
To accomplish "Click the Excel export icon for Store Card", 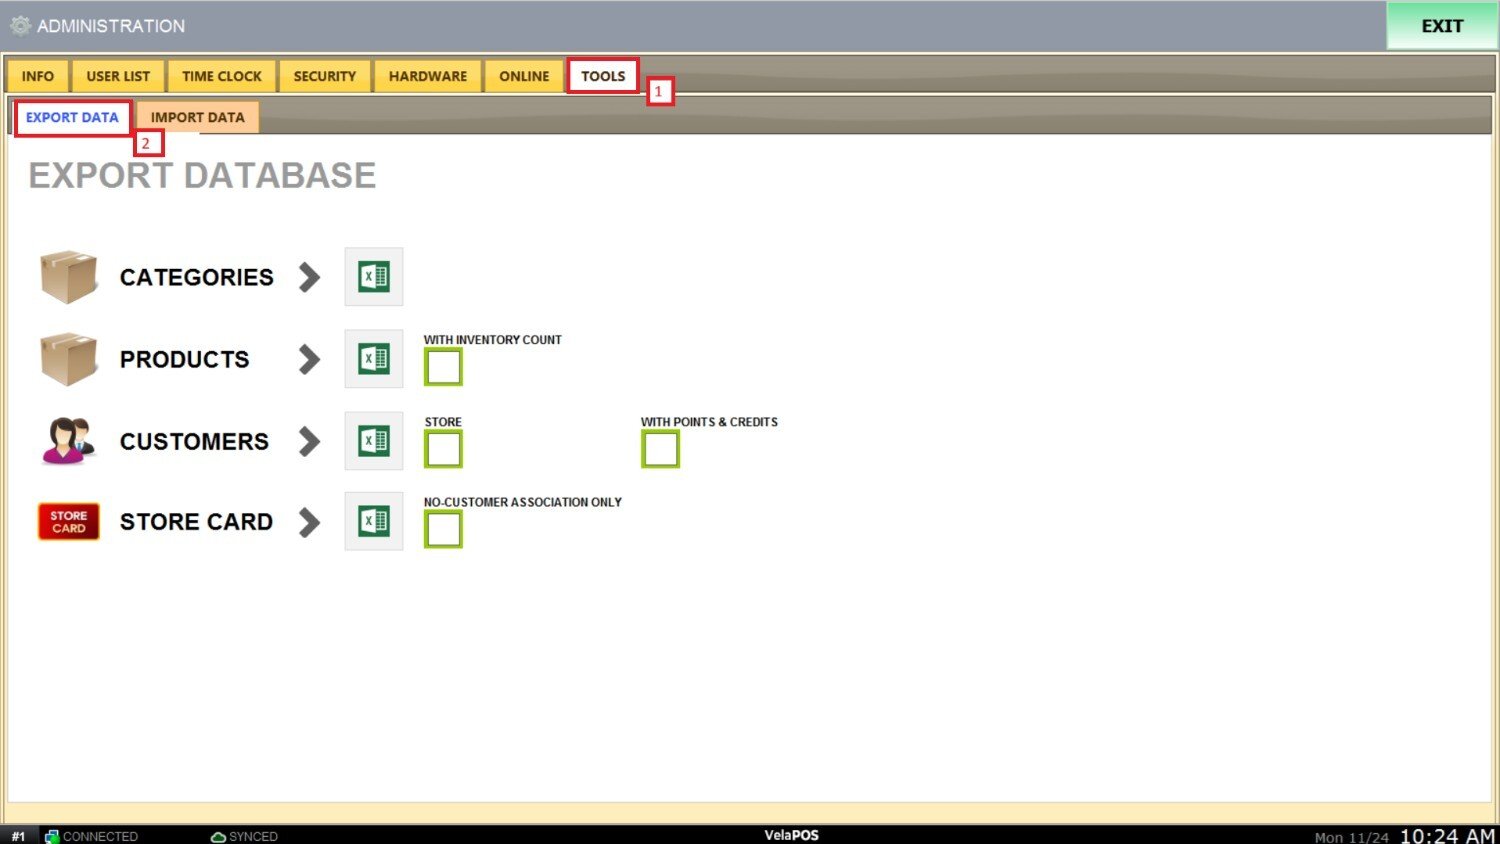I will pyautogui.click(x=374, y=521).
